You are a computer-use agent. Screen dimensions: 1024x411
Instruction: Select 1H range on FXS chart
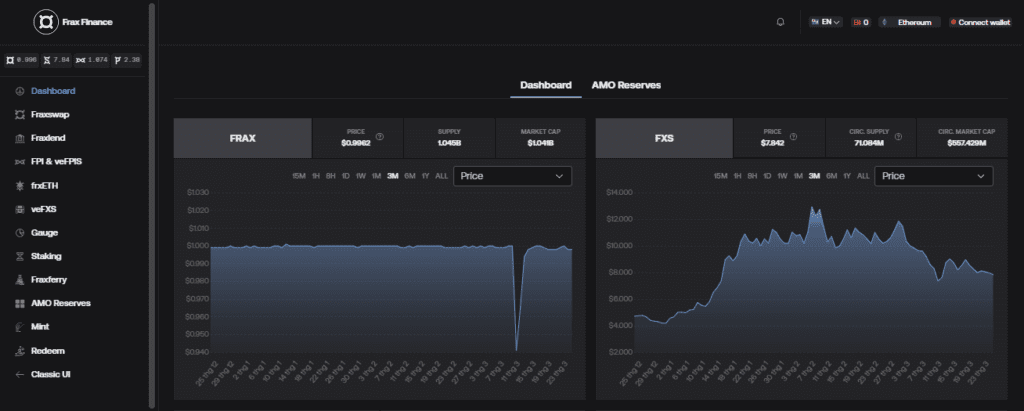point(737,176)
